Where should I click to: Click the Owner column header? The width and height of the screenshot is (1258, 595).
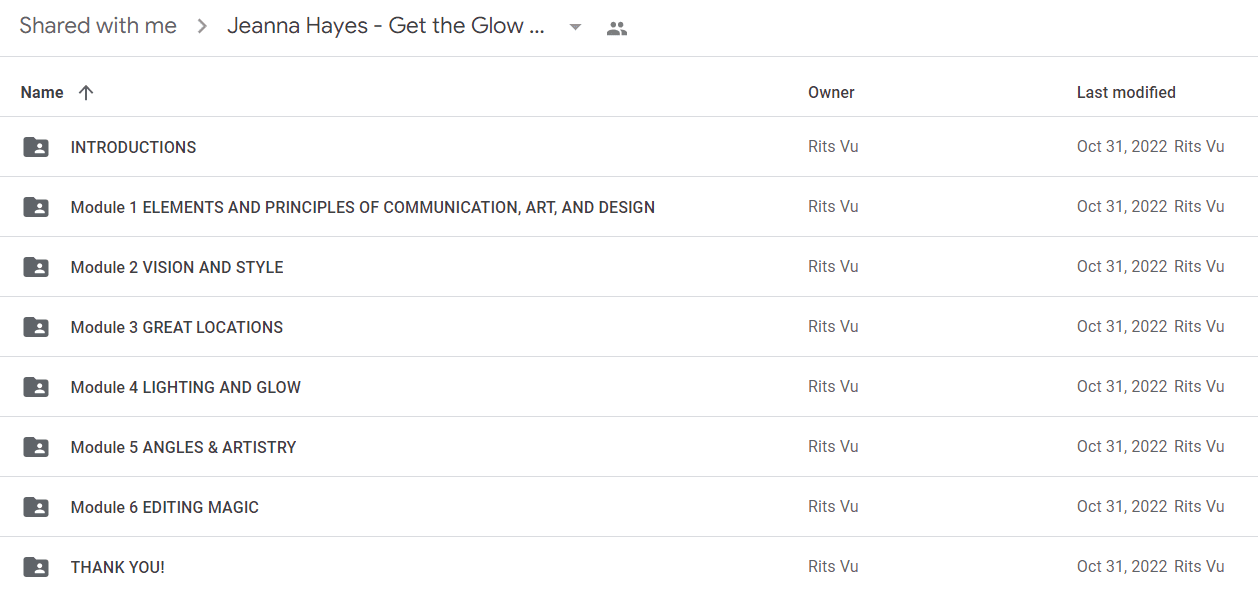pos(831,92)
